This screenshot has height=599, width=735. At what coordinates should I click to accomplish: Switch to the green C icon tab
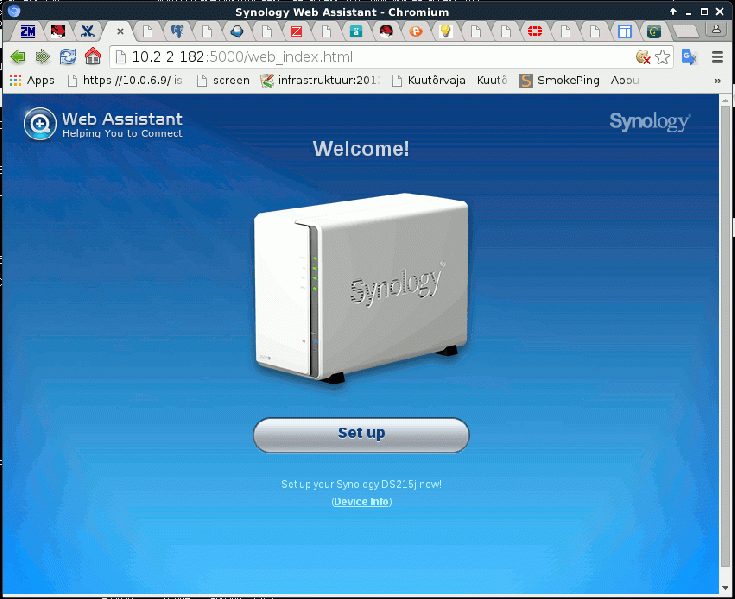(x=654, y=31)
